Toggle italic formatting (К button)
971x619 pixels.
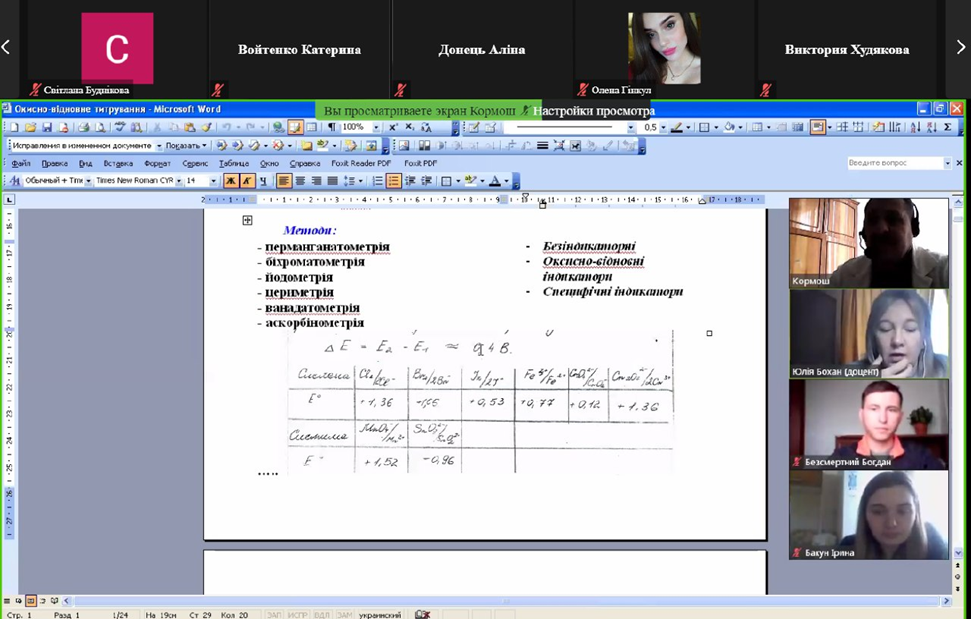click(247, 181)
